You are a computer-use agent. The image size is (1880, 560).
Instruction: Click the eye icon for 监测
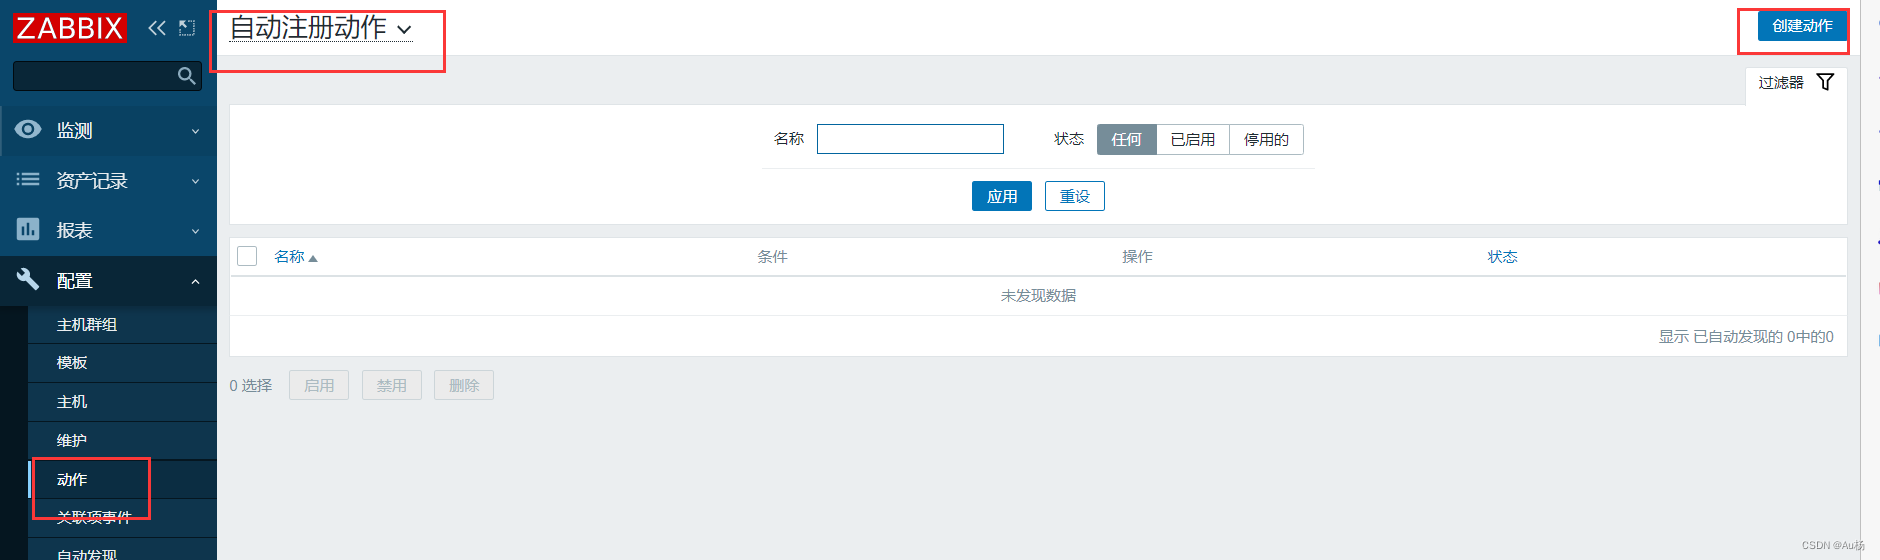[x=28, y=130]
